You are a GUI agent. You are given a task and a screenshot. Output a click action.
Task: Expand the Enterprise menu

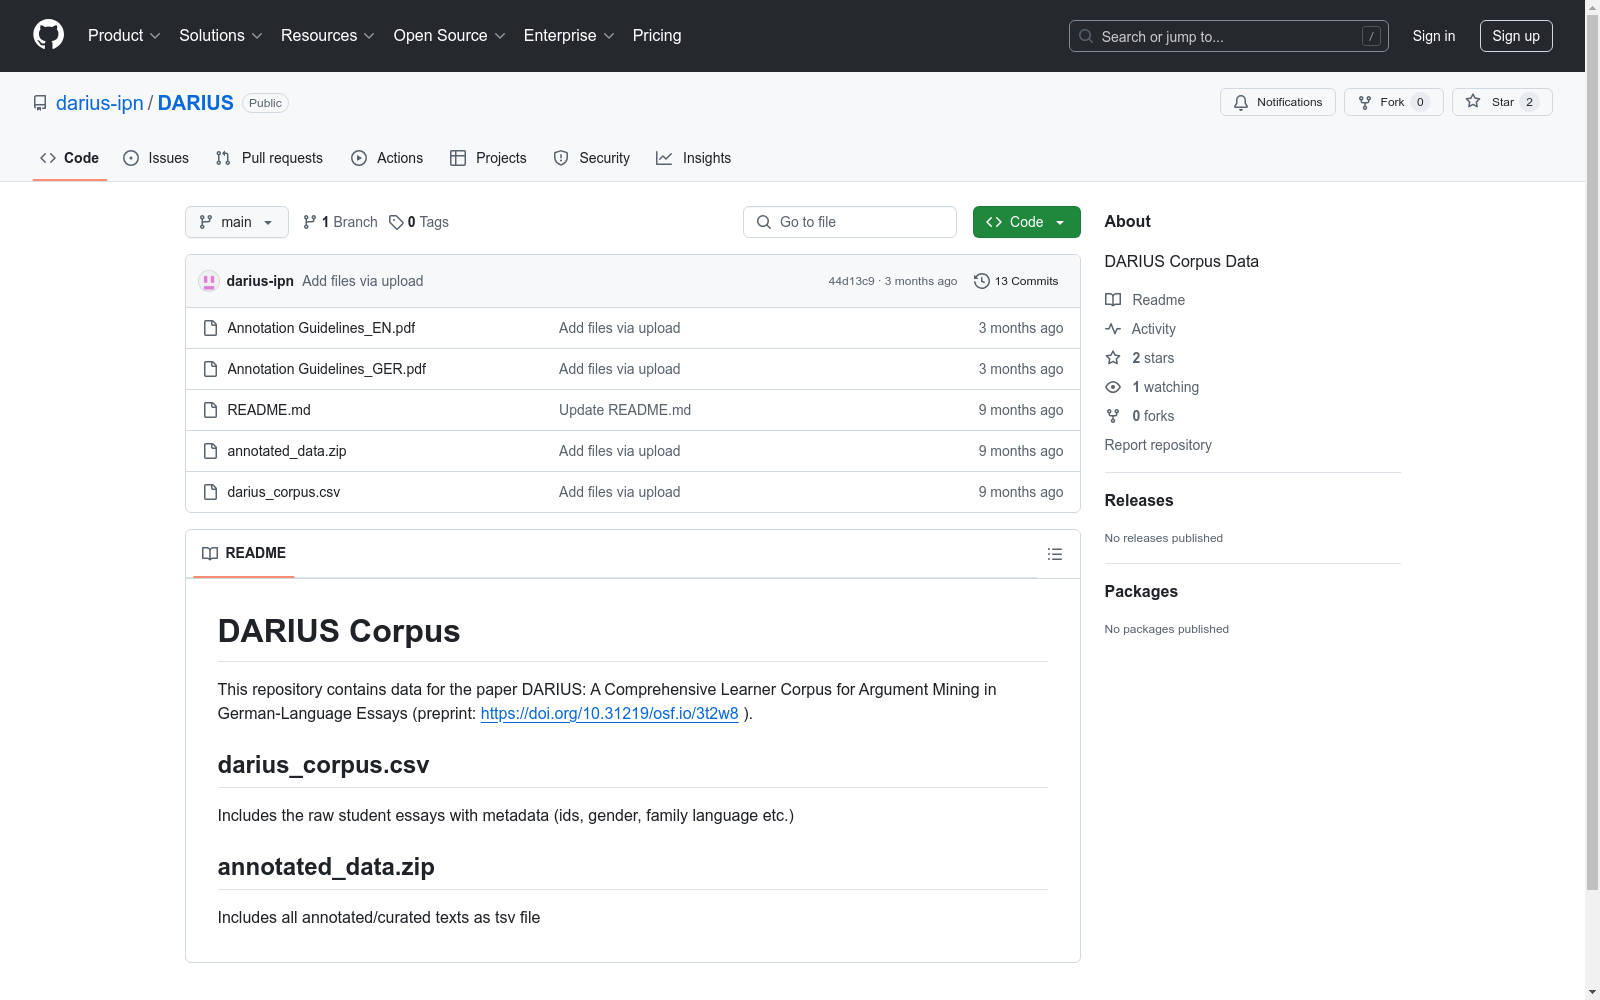click(569, 35)
